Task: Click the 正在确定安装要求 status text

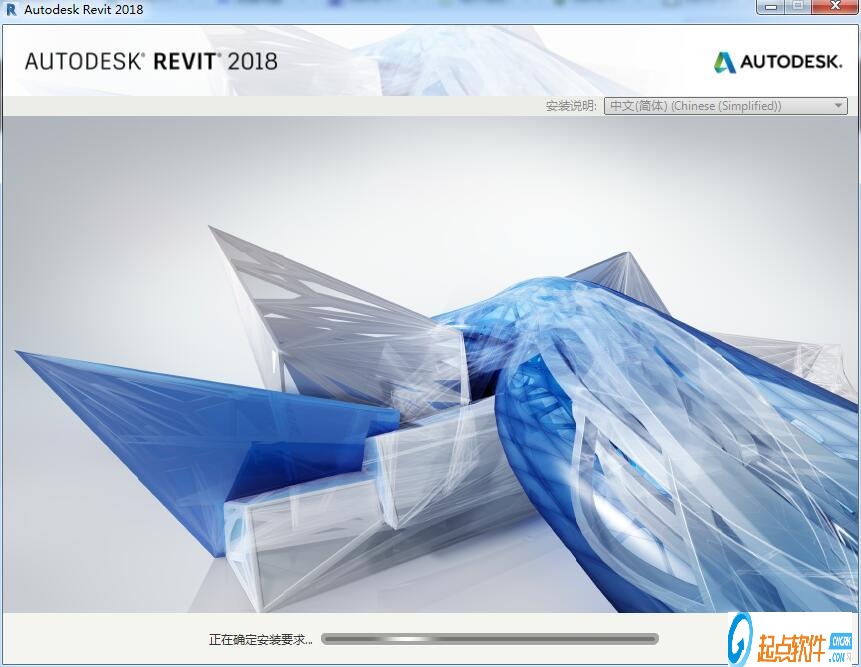Action: [x=261, y=639]
